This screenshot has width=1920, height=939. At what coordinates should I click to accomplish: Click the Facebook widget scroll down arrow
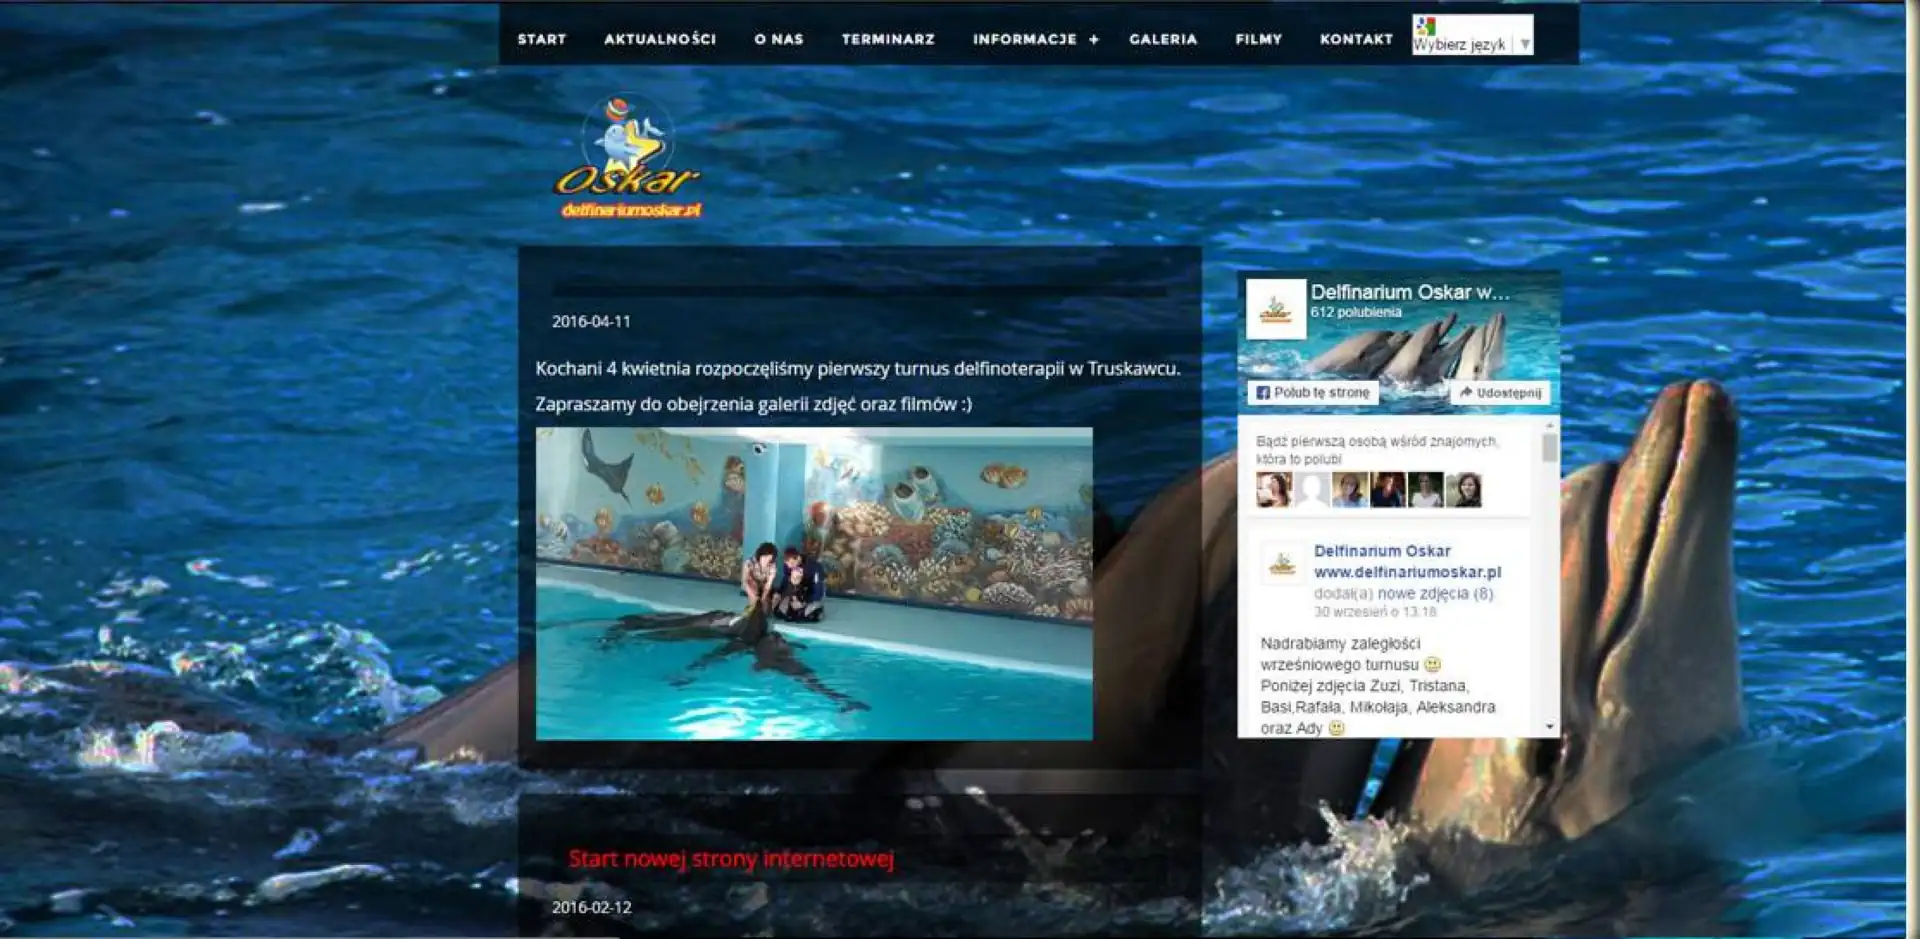pos(1549,727)
